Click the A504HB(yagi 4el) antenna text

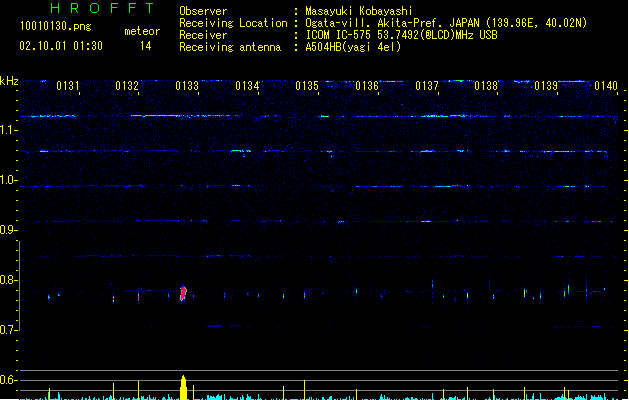(353, 47)
